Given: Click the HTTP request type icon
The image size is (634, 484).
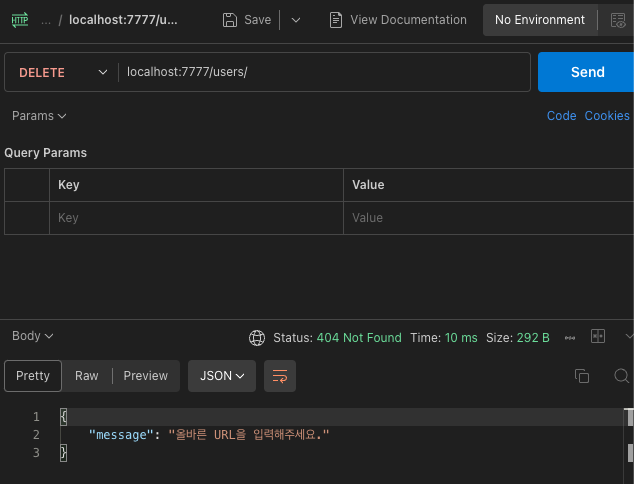Looking at the screenshot, I should pyautogui.click(x=19, y=20).
